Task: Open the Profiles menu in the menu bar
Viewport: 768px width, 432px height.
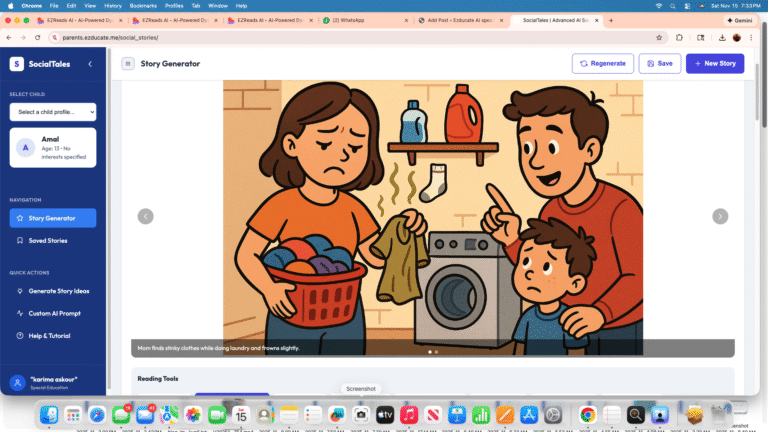Action: (174, 6)
